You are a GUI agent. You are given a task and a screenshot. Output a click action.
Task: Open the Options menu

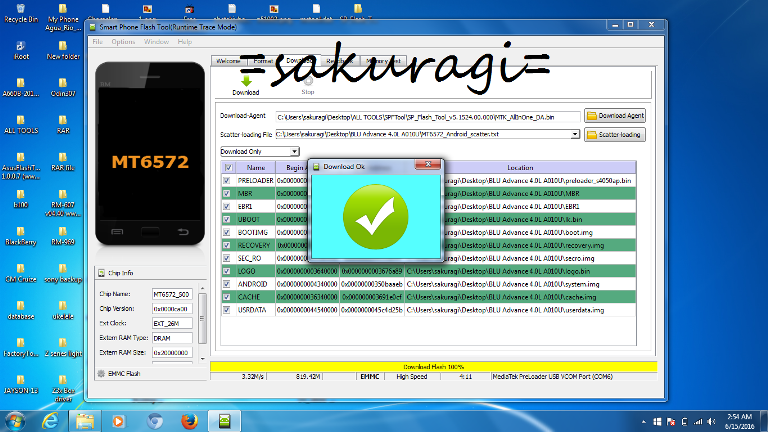pyautogui.click(x=123, y=42)
